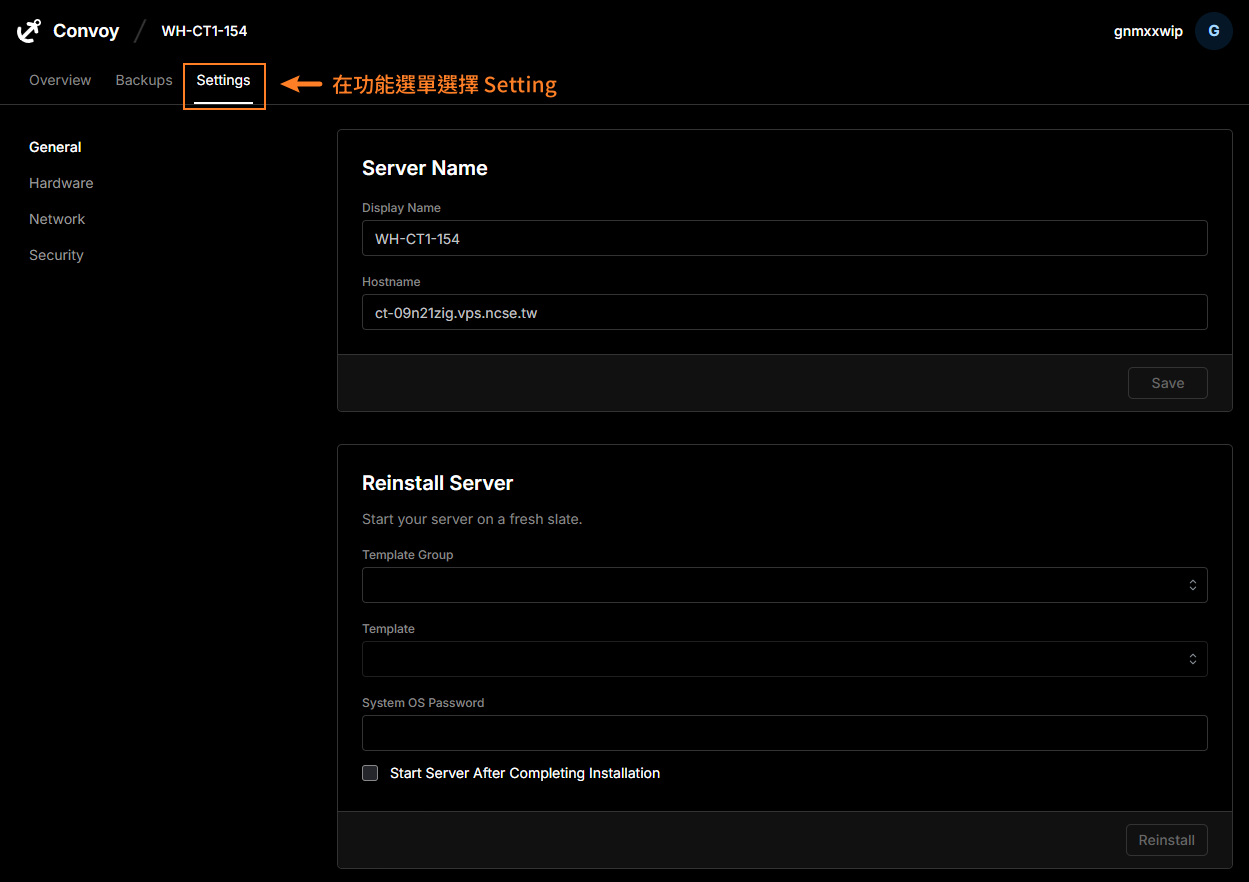
Task: Click 'Start your server on a fresh slate.' text
Action: [x=472, y=519]
